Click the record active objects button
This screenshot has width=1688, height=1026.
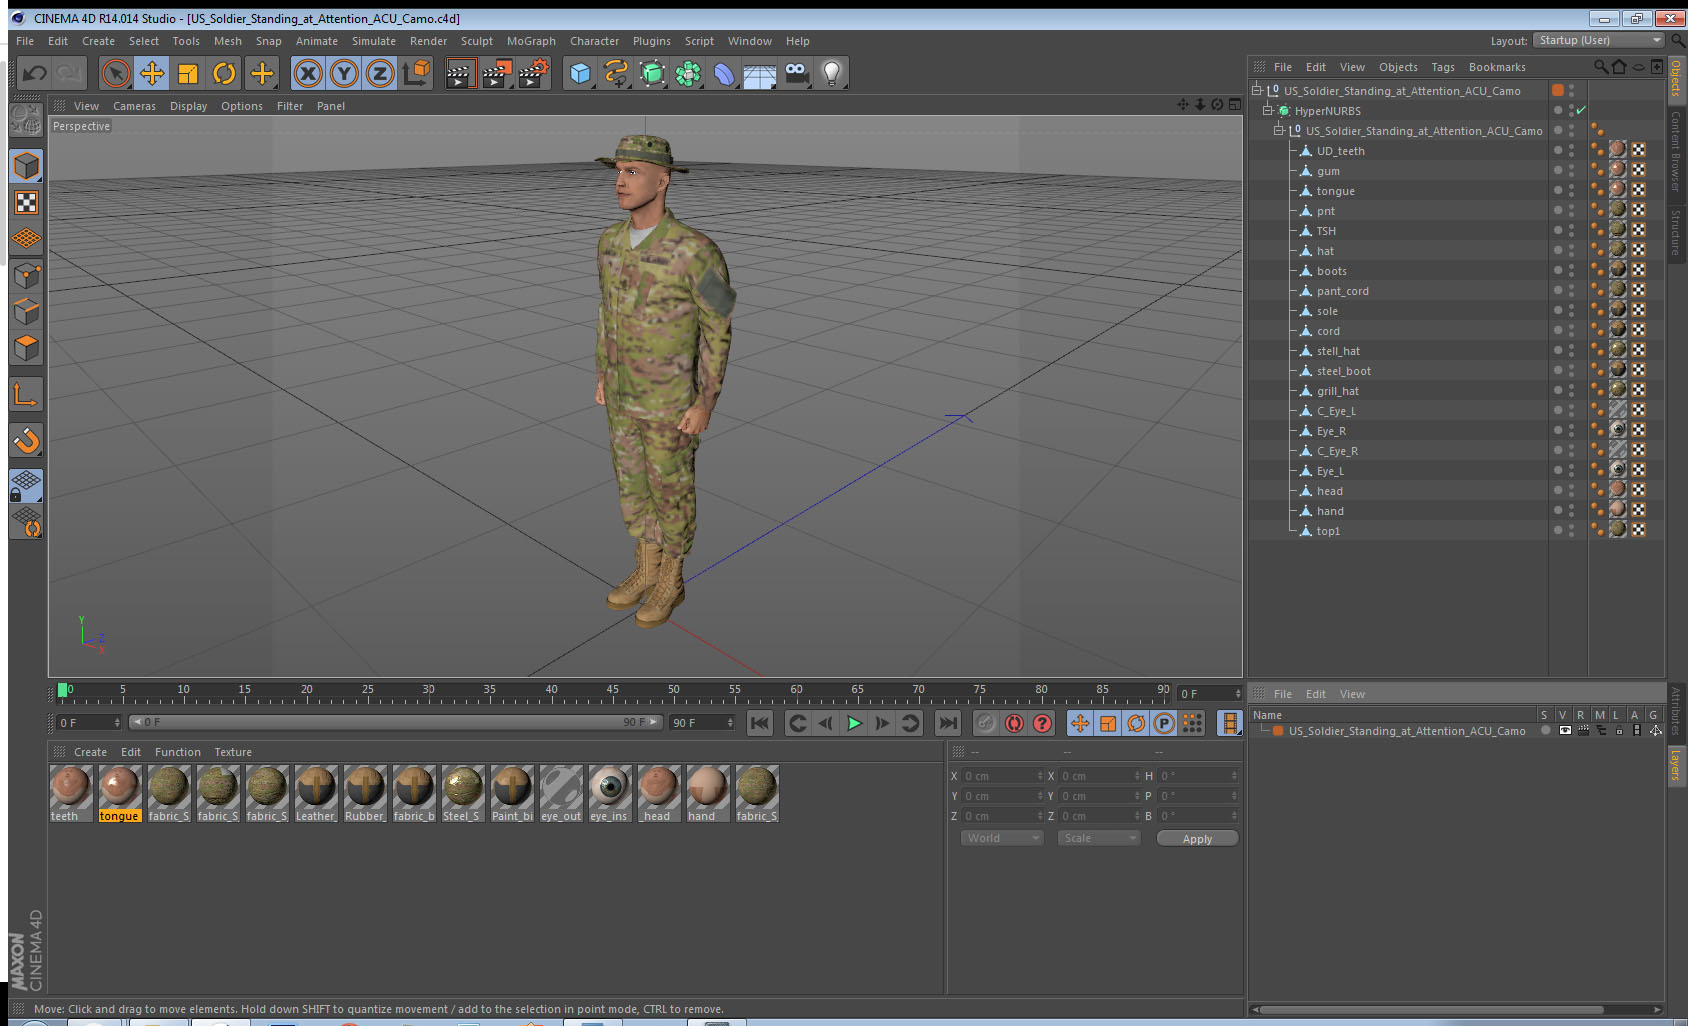click(x=986, y=723)
